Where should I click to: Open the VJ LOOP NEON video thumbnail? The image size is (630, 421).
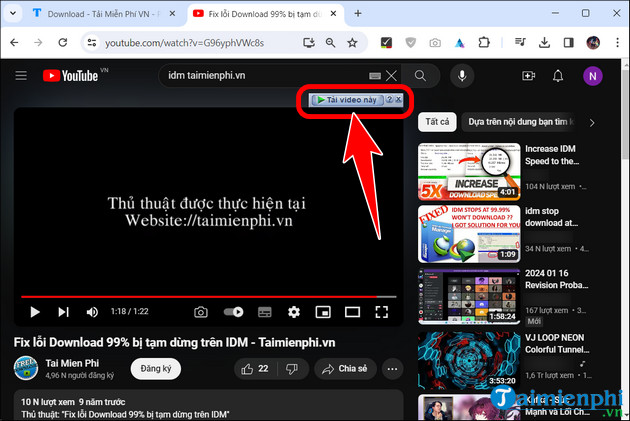[x=469, y=360]
